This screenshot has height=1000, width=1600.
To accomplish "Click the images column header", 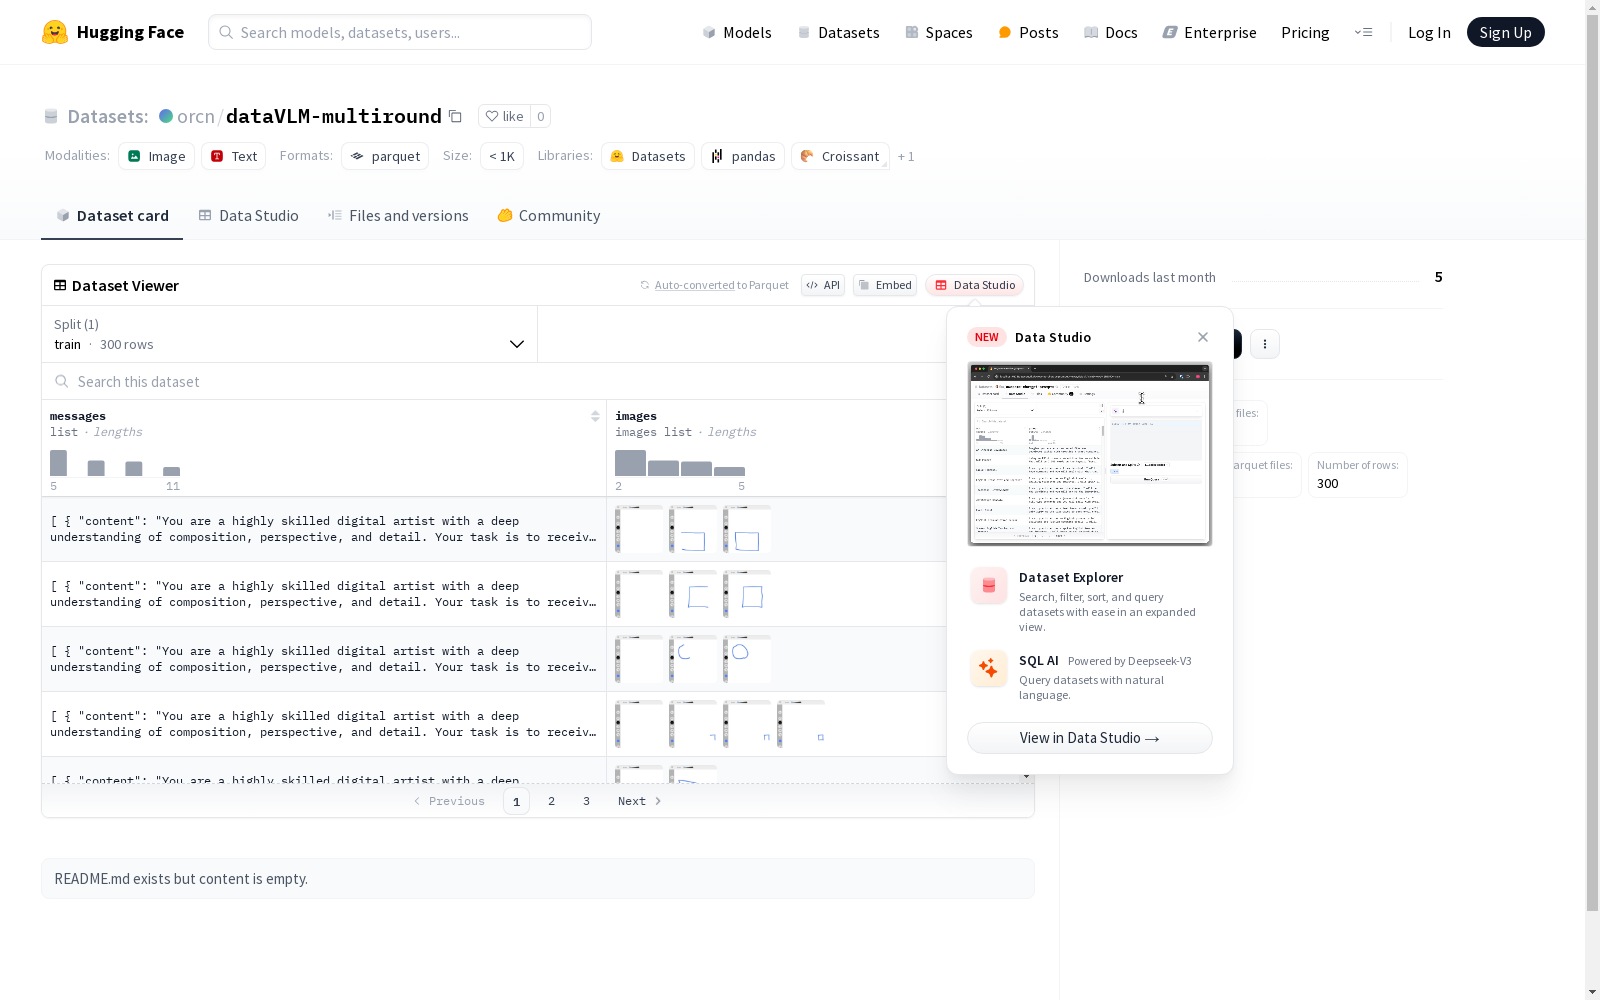I will pyautogui.click(x=636, y=416).
